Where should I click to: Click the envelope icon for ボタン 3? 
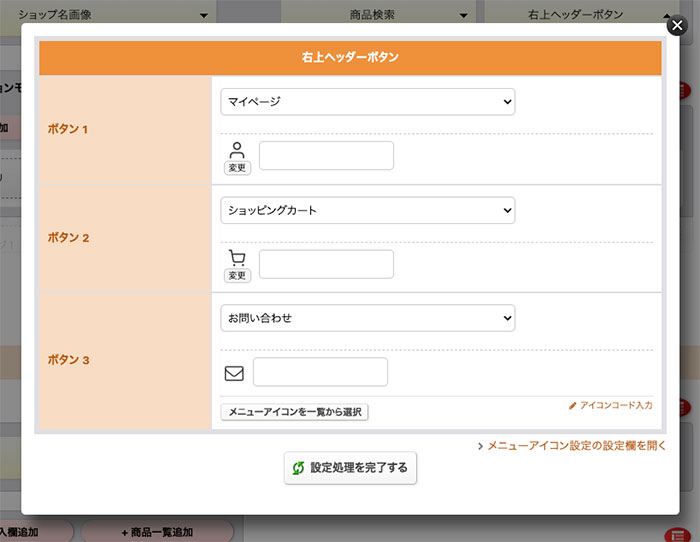[234, 373]
